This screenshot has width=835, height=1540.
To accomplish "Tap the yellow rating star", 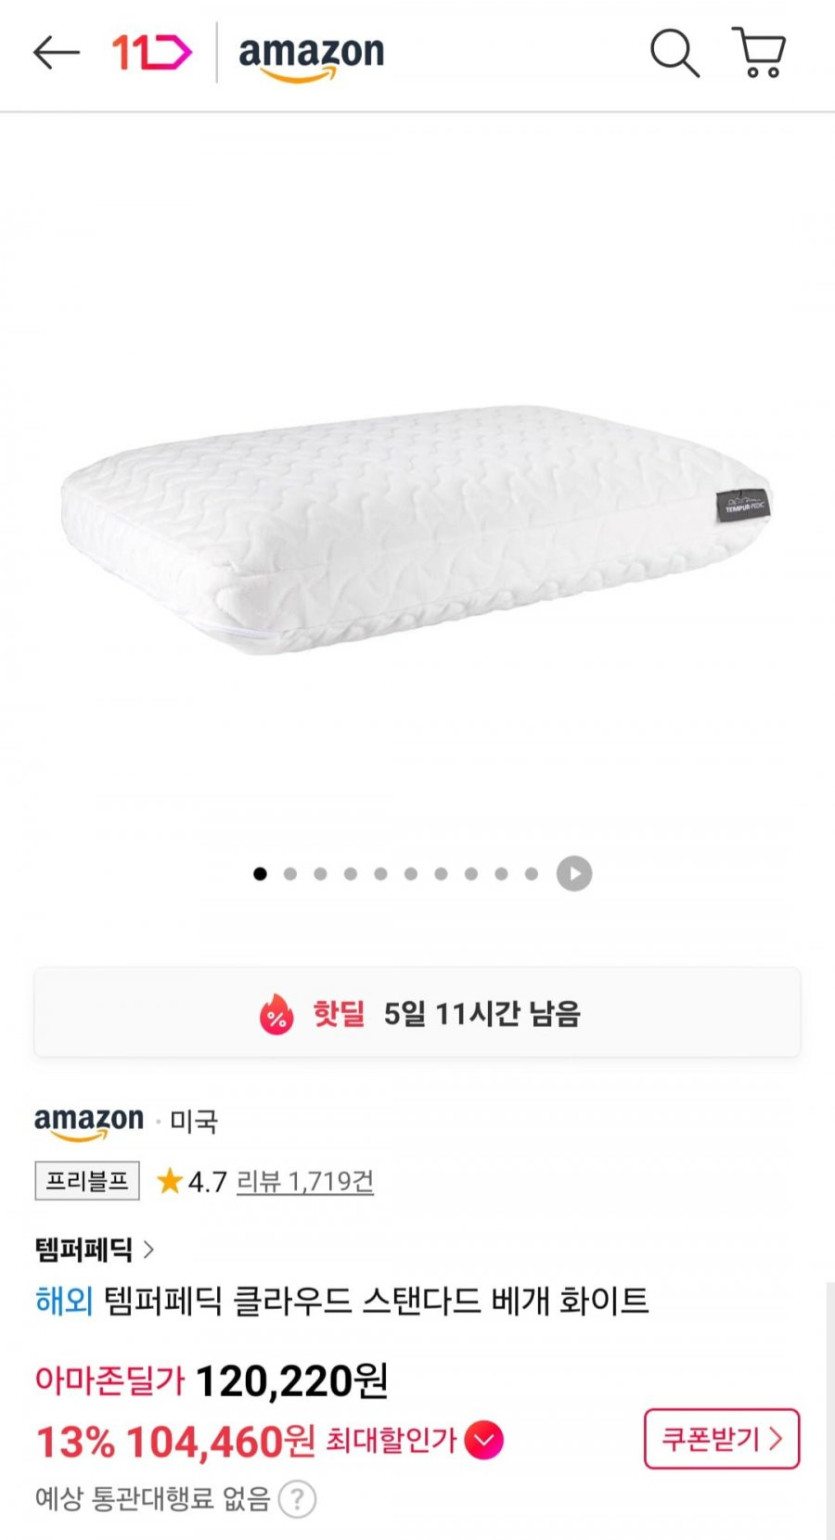I will [169, 1182].
